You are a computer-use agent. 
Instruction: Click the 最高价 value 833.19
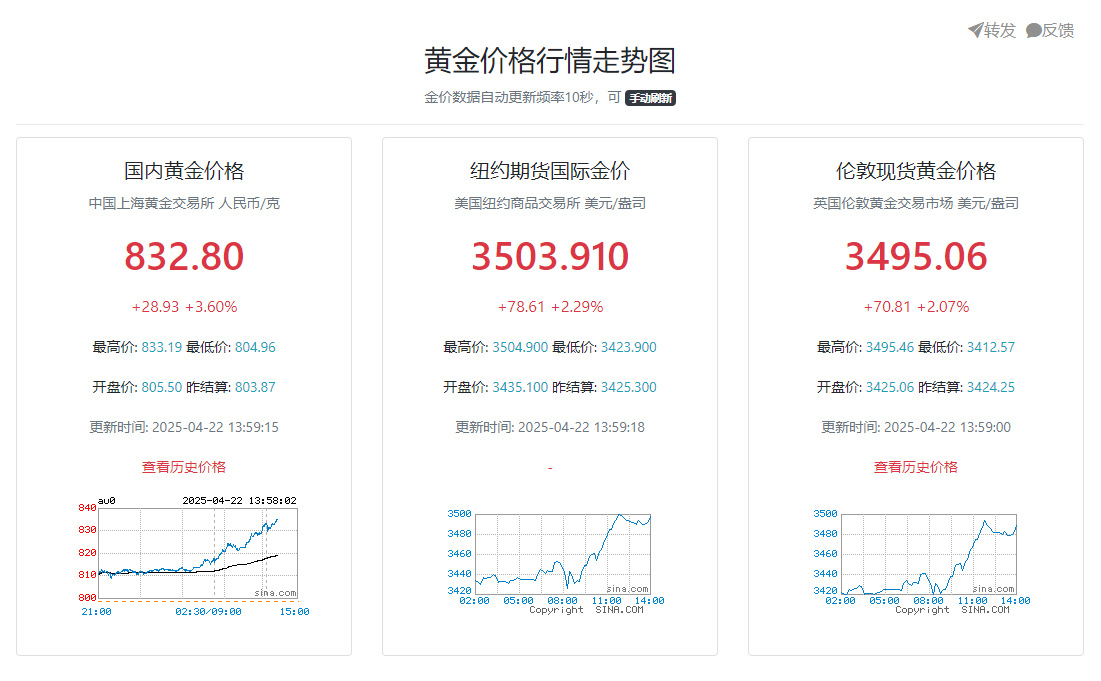(x=161, y=347)
